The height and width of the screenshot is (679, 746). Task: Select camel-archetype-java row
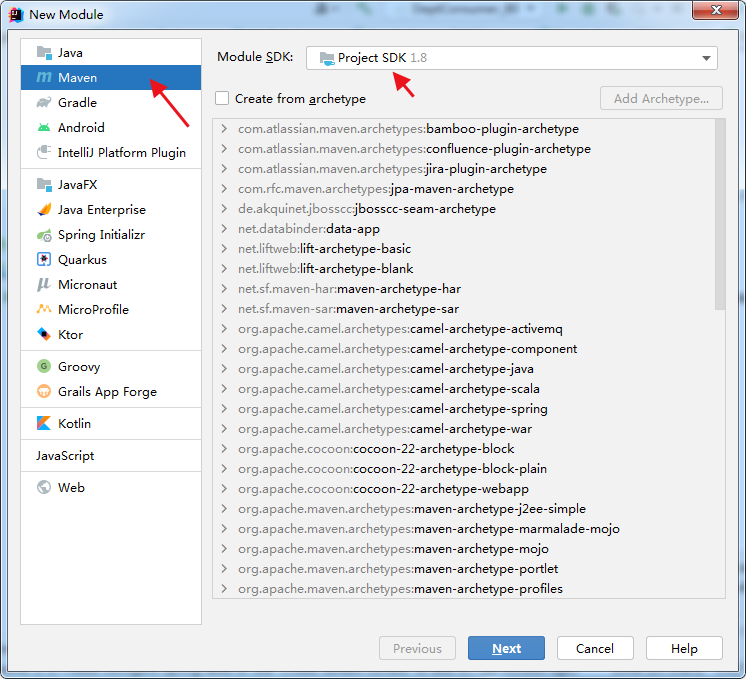coord(464,369)
